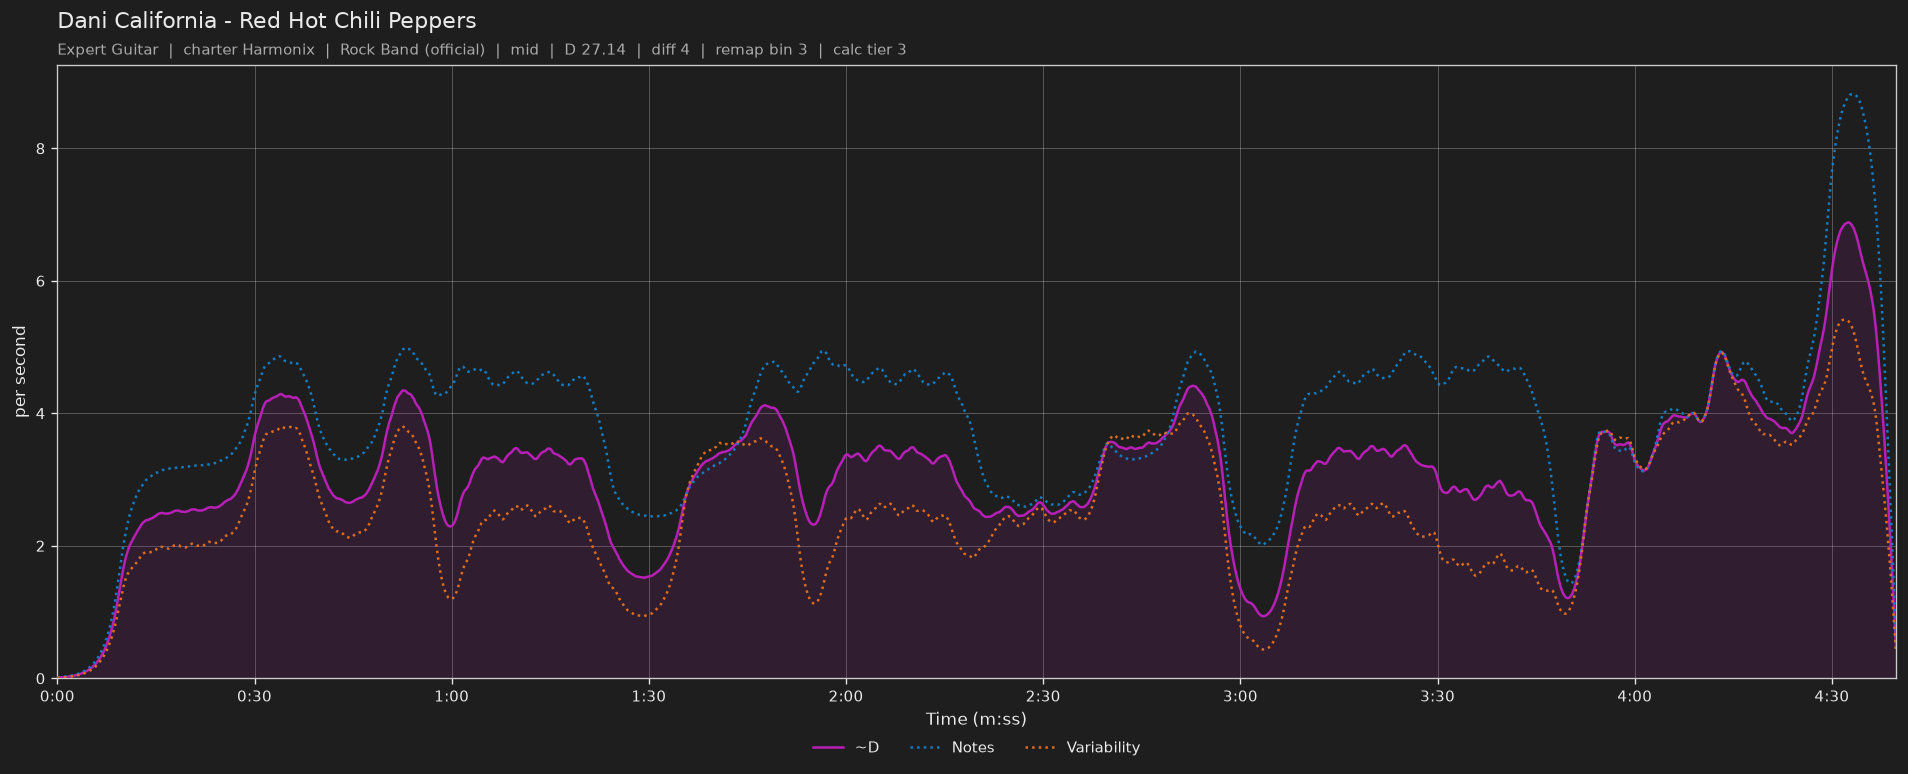Click the "Notes" legend entry
The image size is (1908, 774).
click(x=953, y=748)
